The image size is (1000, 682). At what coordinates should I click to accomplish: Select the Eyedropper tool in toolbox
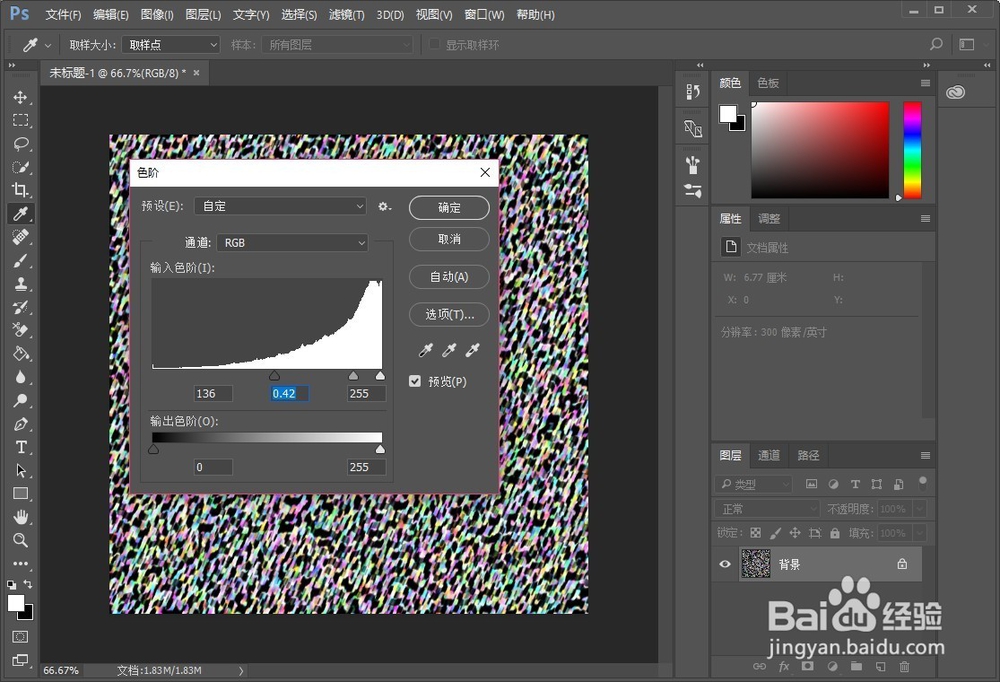(x=20, y=214)
